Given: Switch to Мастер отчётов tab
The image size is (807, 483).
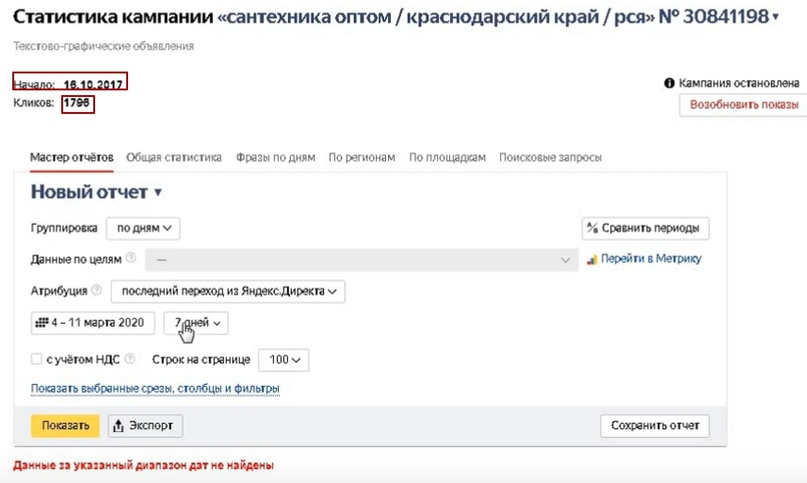Looking at the screenshot, I should tap(72, 157).
